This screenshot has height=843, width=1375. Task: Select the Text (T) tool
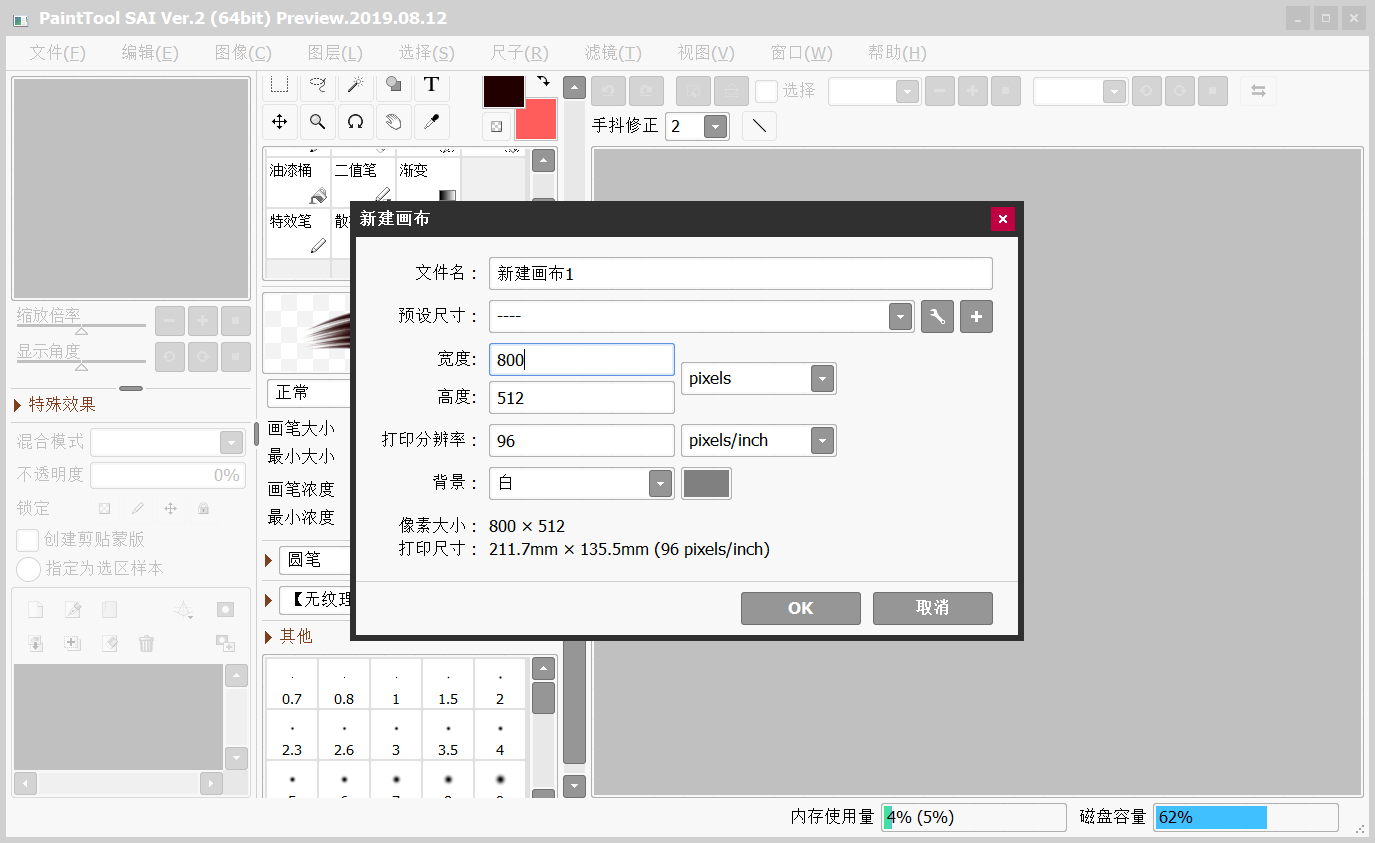tap(431, 86)
